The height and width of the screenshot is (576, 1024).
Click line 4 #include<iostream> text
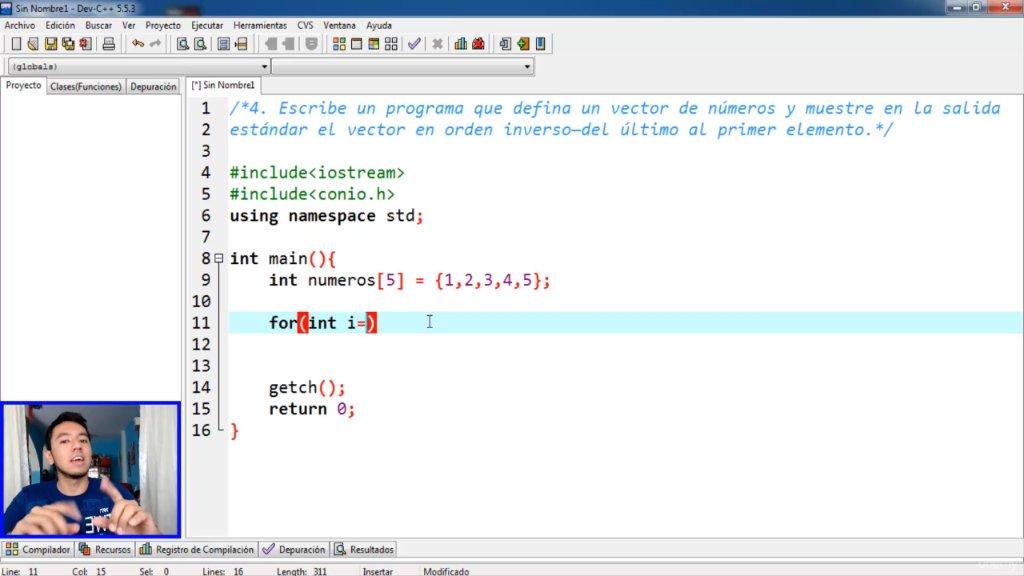[317, 172]
